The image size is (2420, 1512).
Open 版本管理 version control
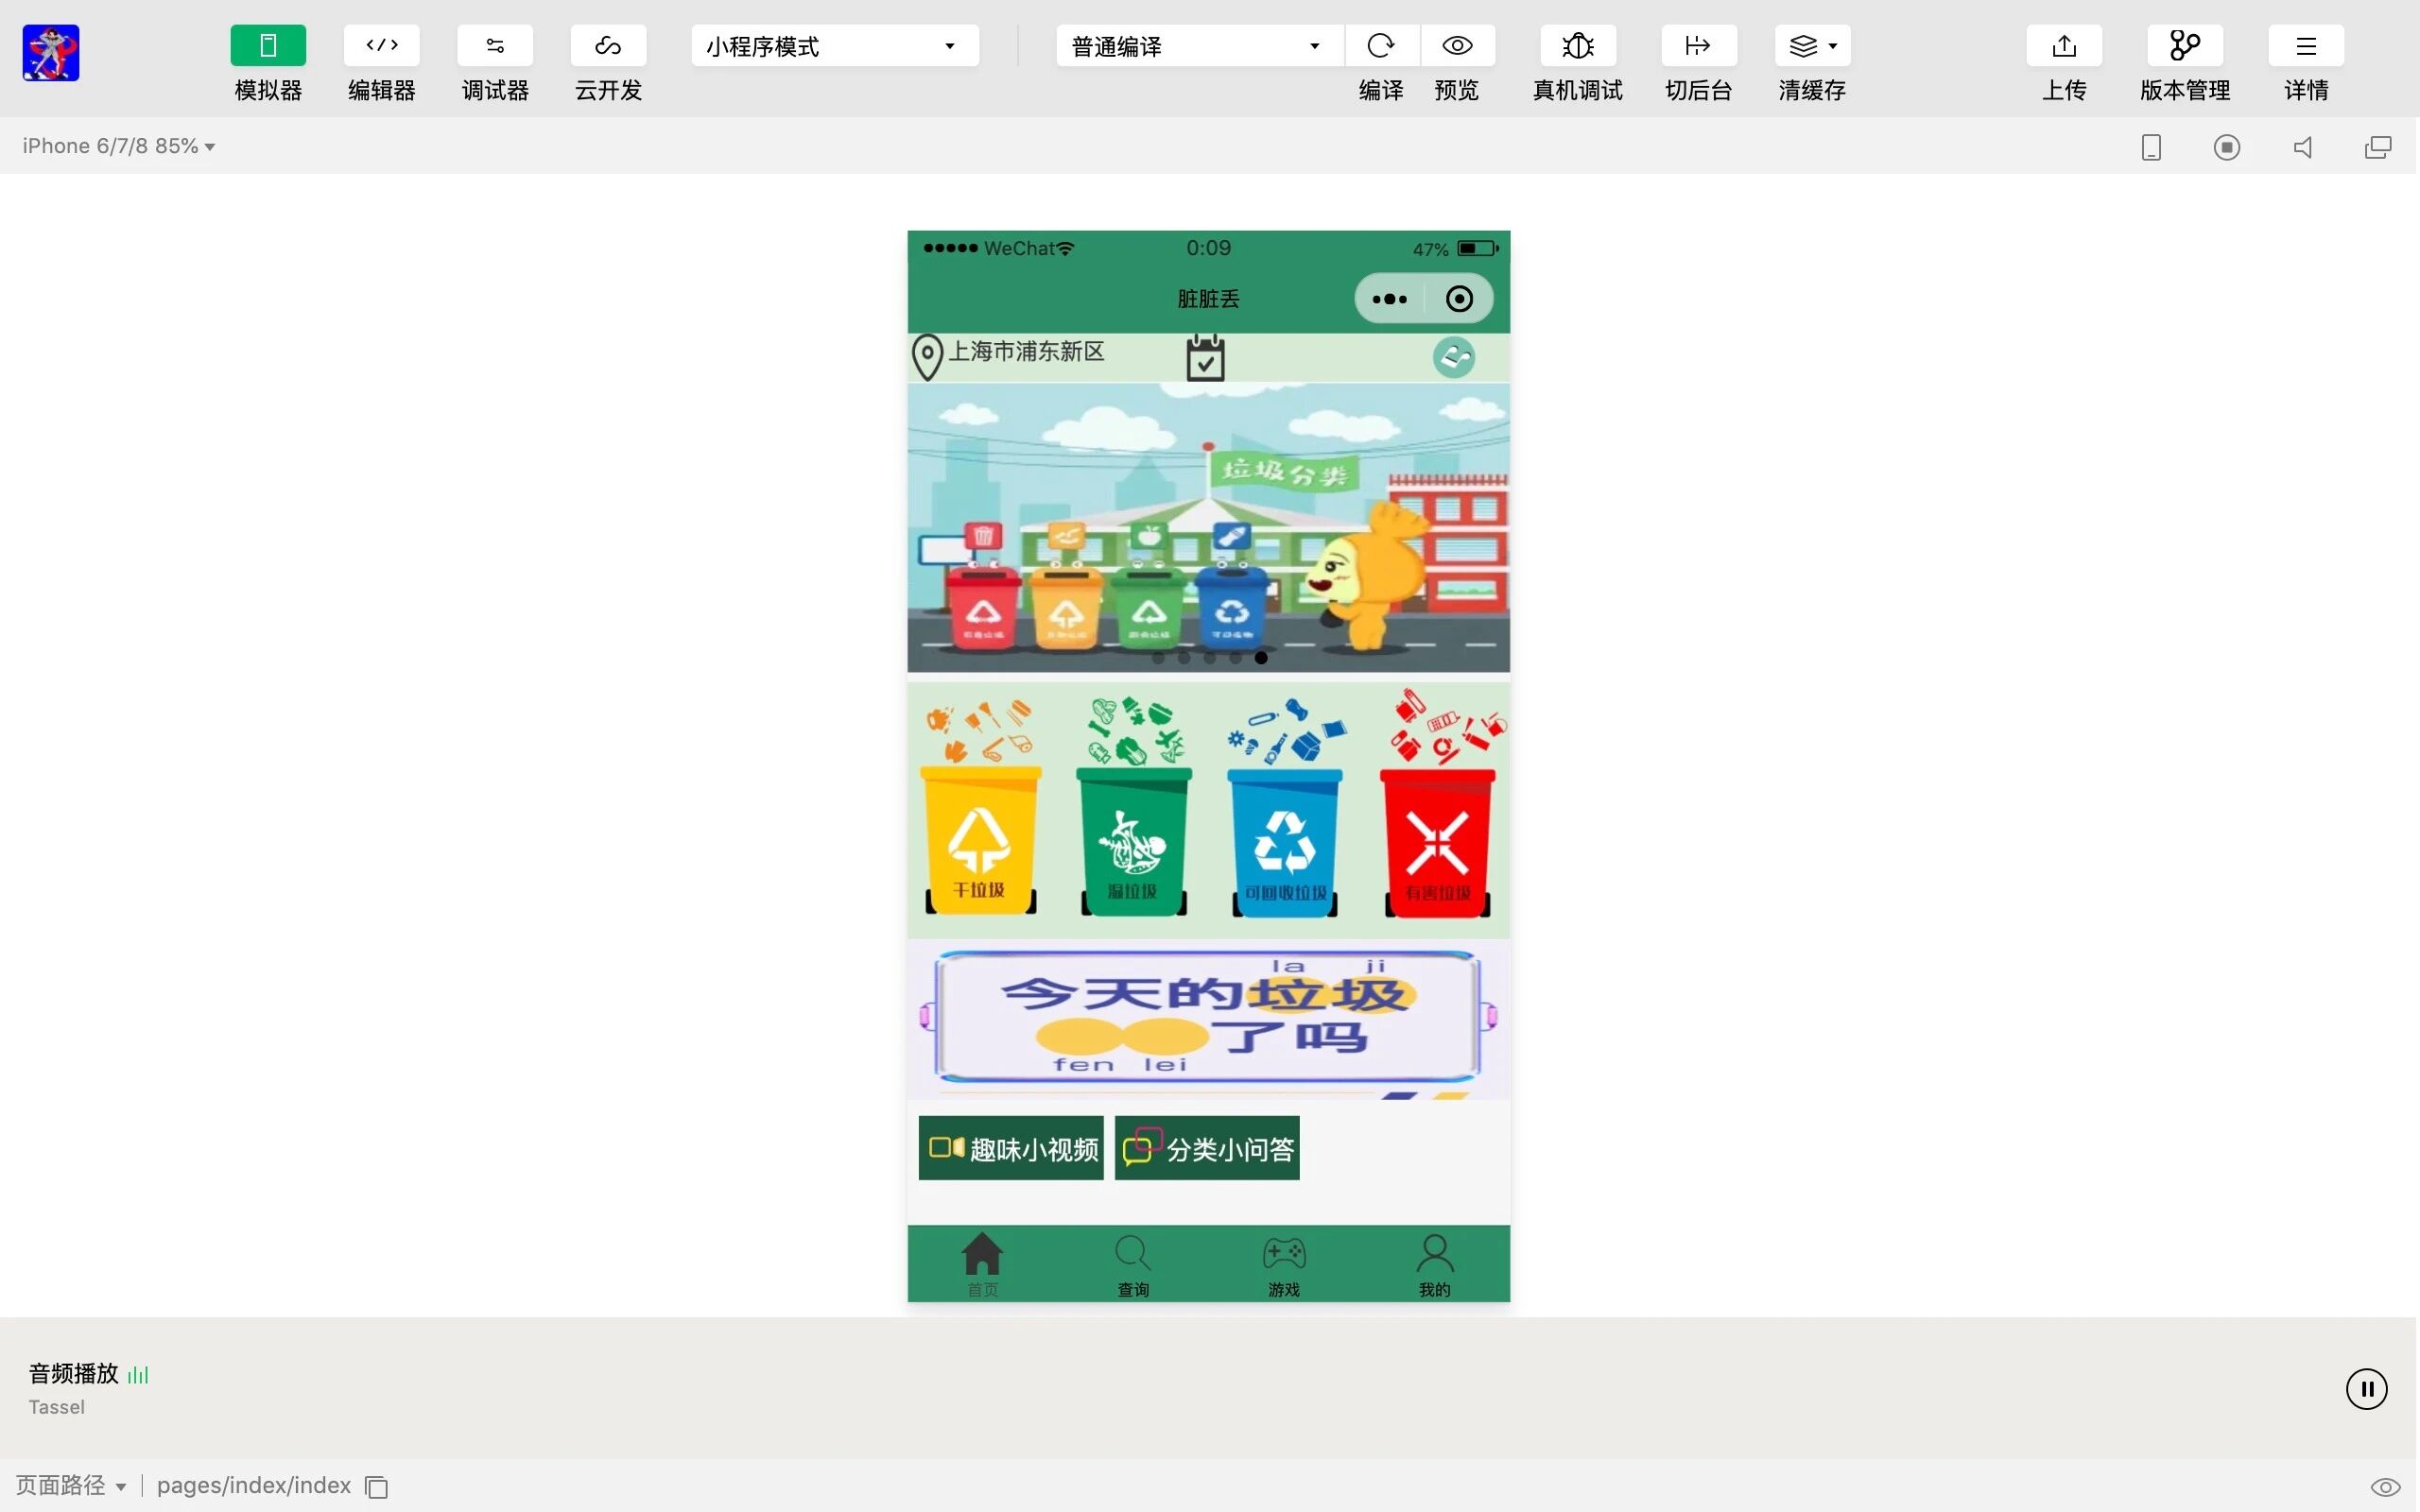[x=2185, y=46]
